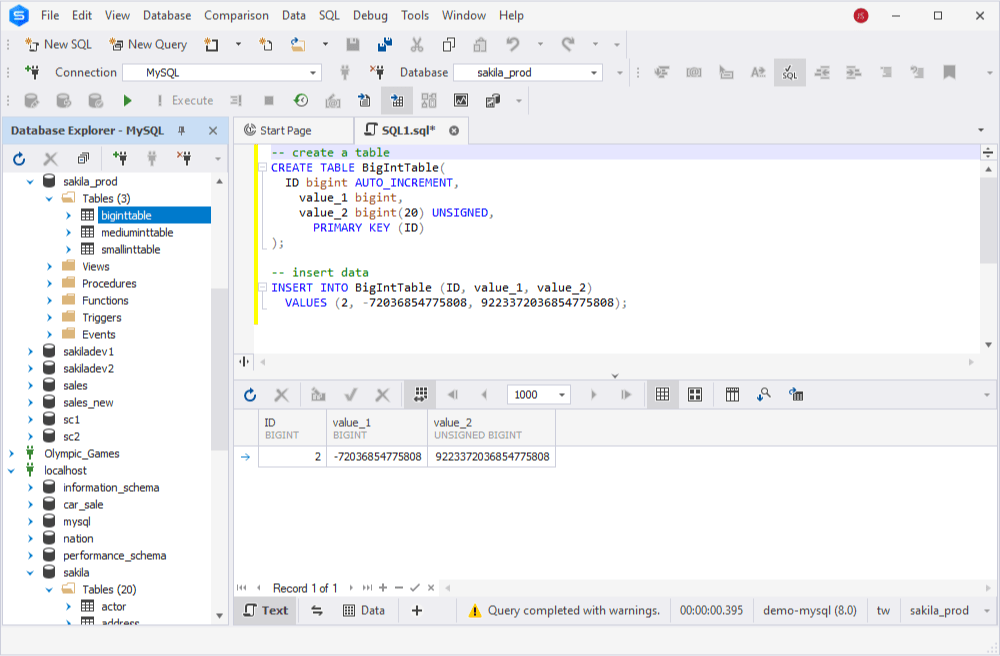Open the Database dropdown showing sakila_prod
1000x656 pixels.
[527, 72]
